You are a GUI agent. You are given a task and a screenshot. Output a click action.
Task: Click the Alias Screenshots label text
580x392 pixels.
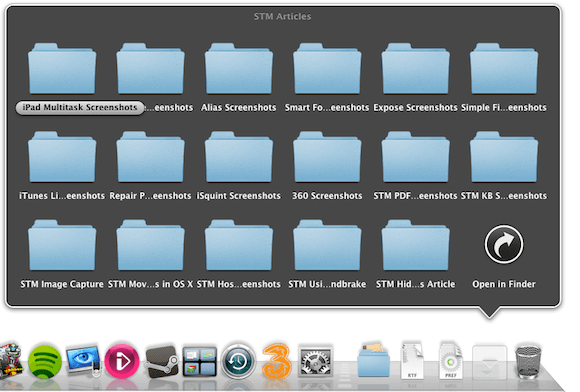click(239, 108)
